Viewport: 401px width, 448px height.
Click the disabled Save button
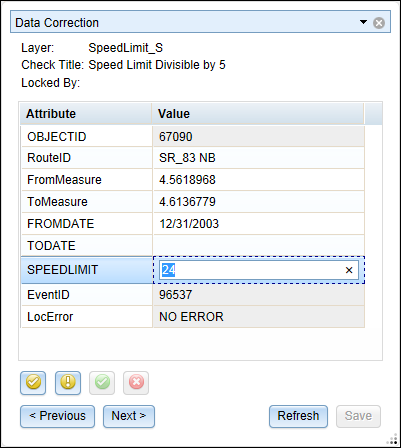[x=358, y=416]
